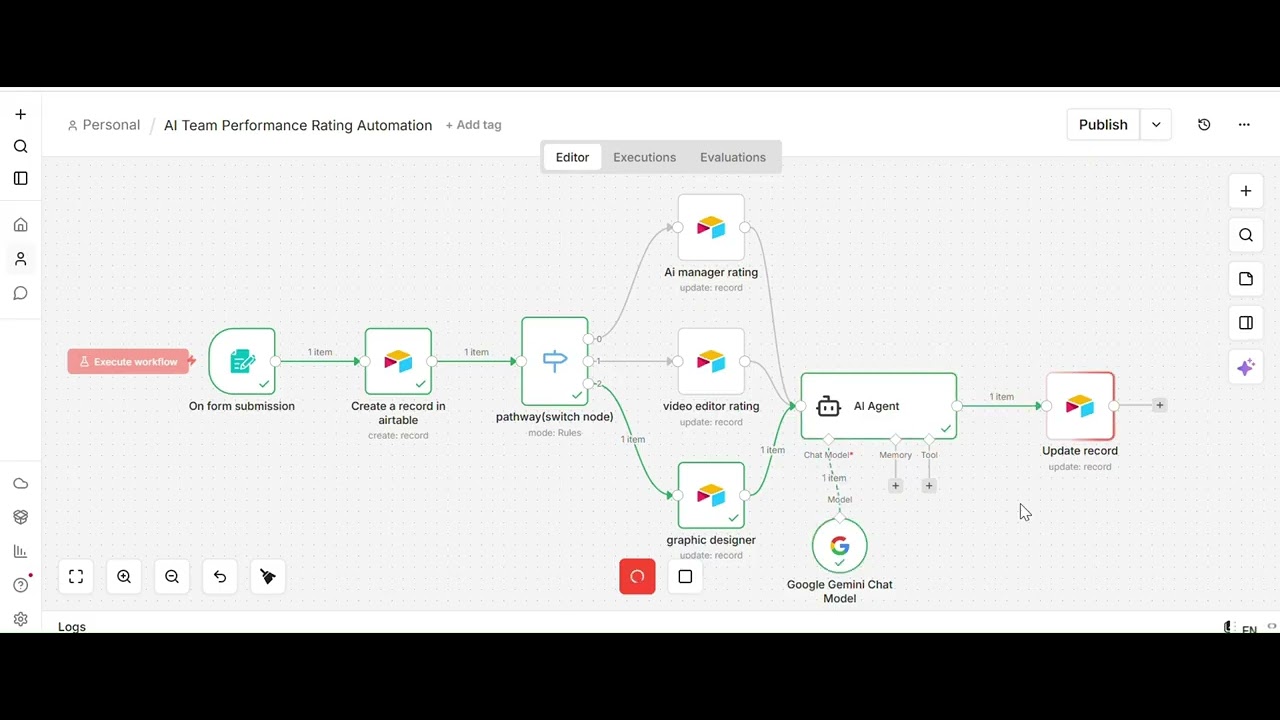Click switch node output 0 connector

pos(588,339)
